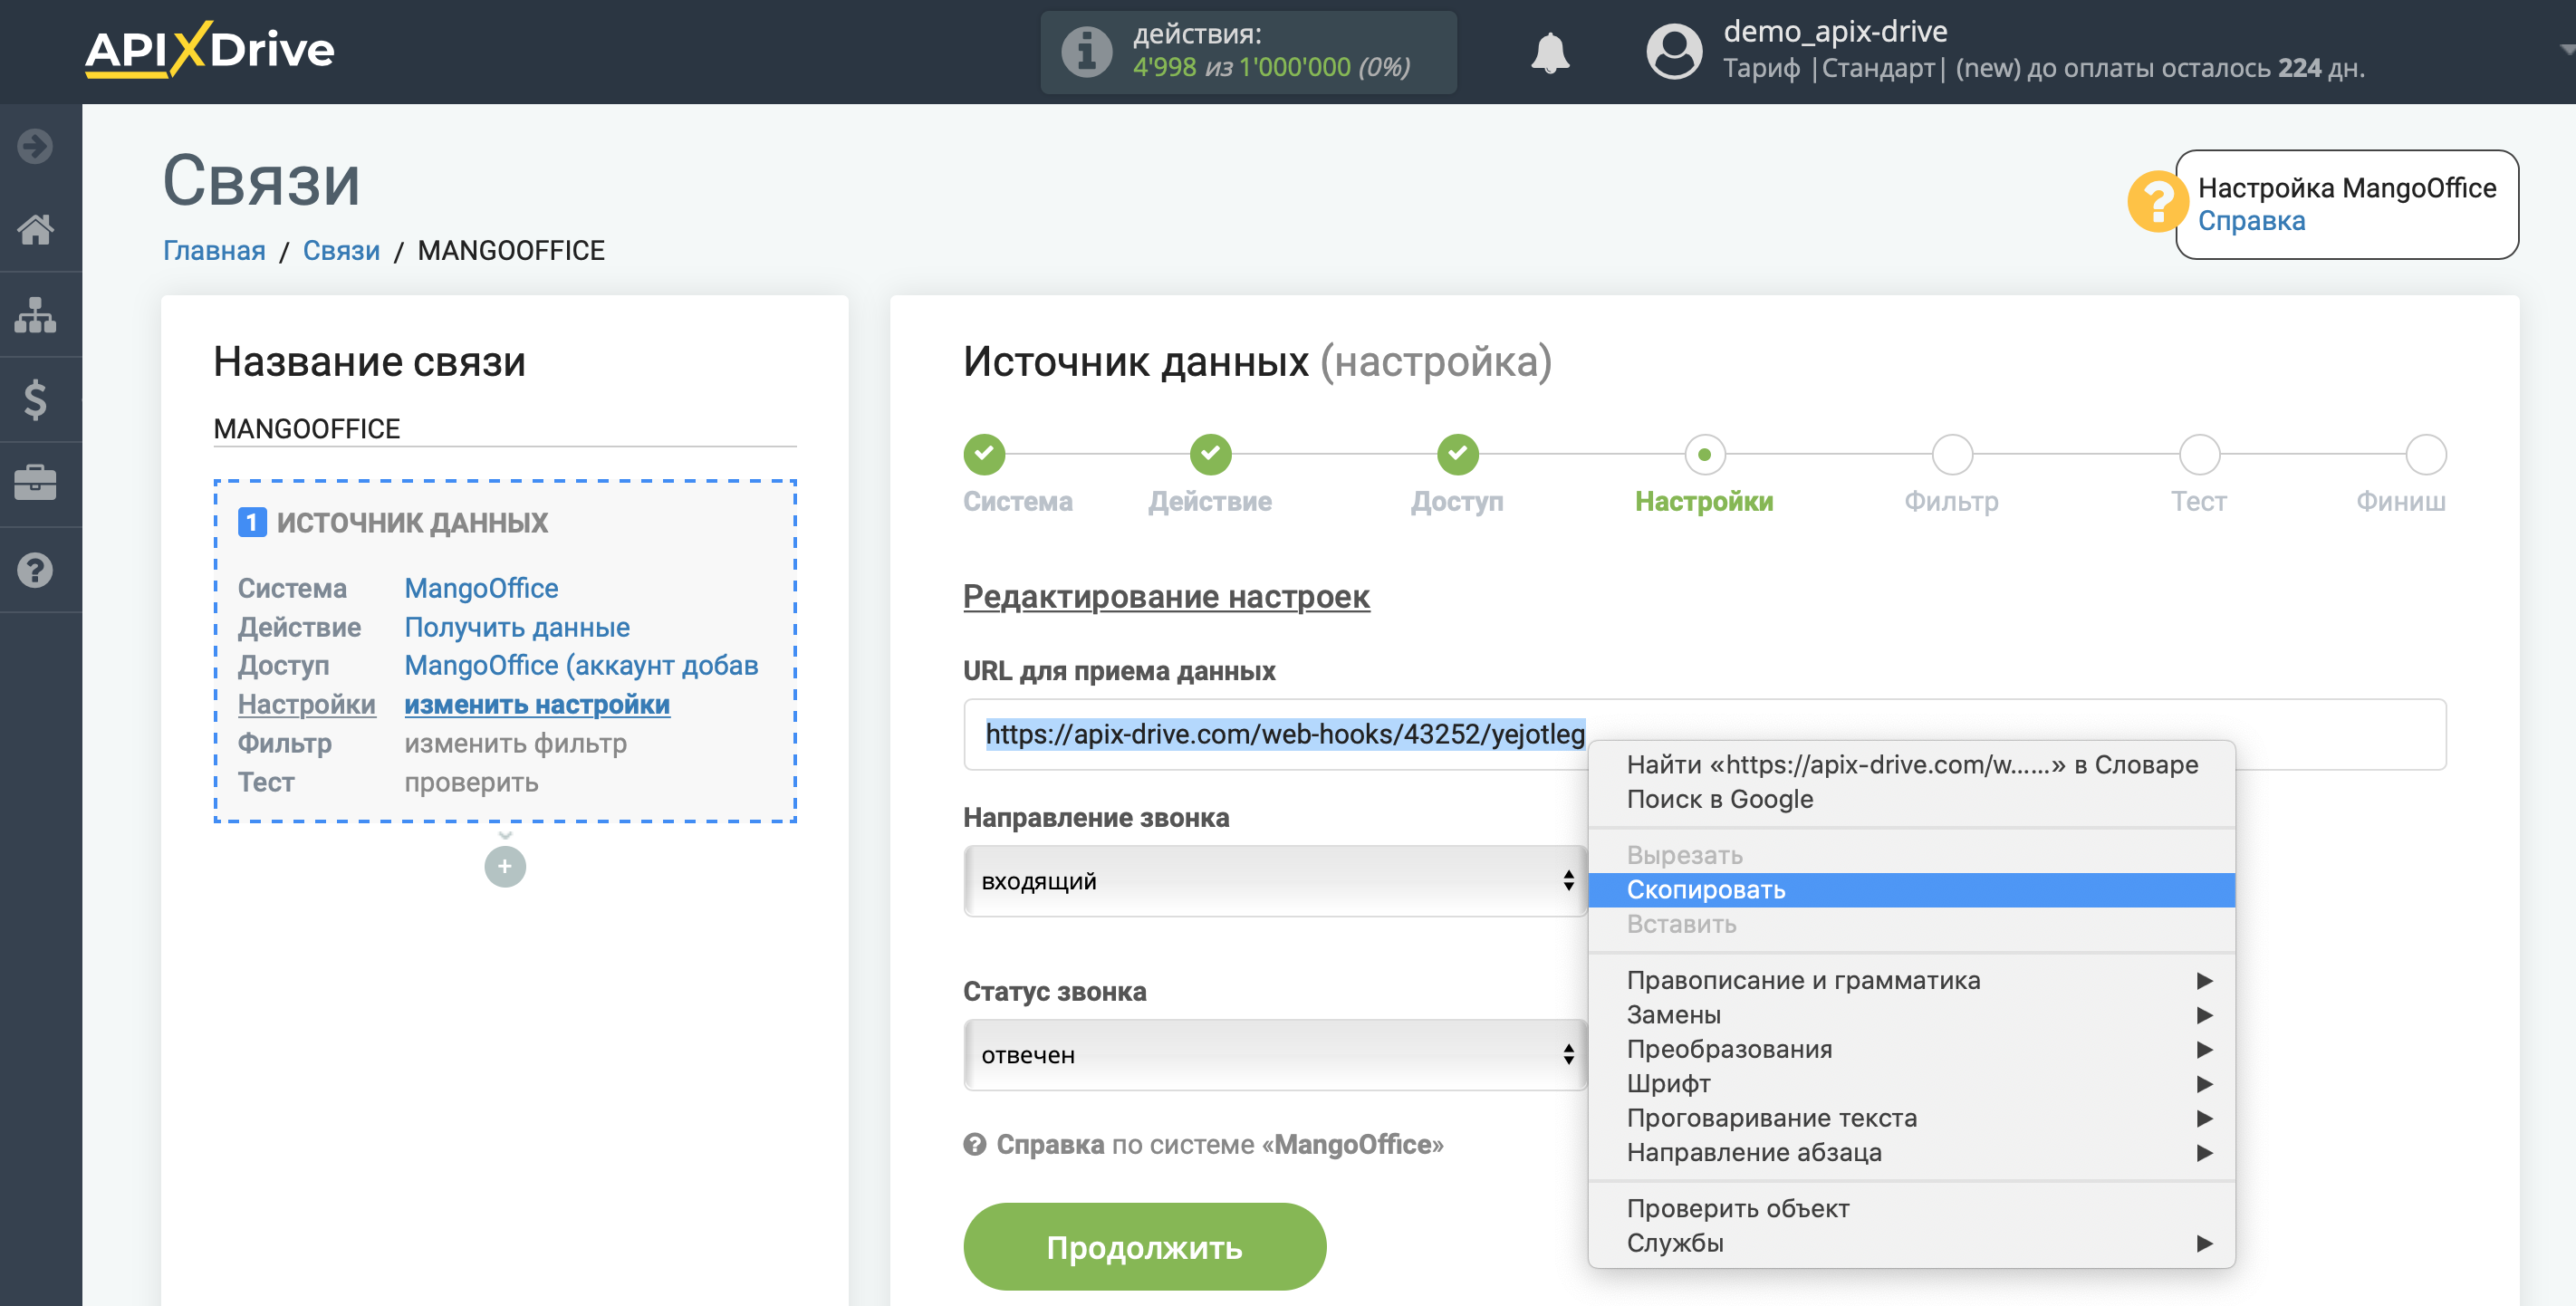Open the dollar billing icon in the sidebar
The width and height of the screenshot is (2576, 1306).
click(x=35, y=399)
